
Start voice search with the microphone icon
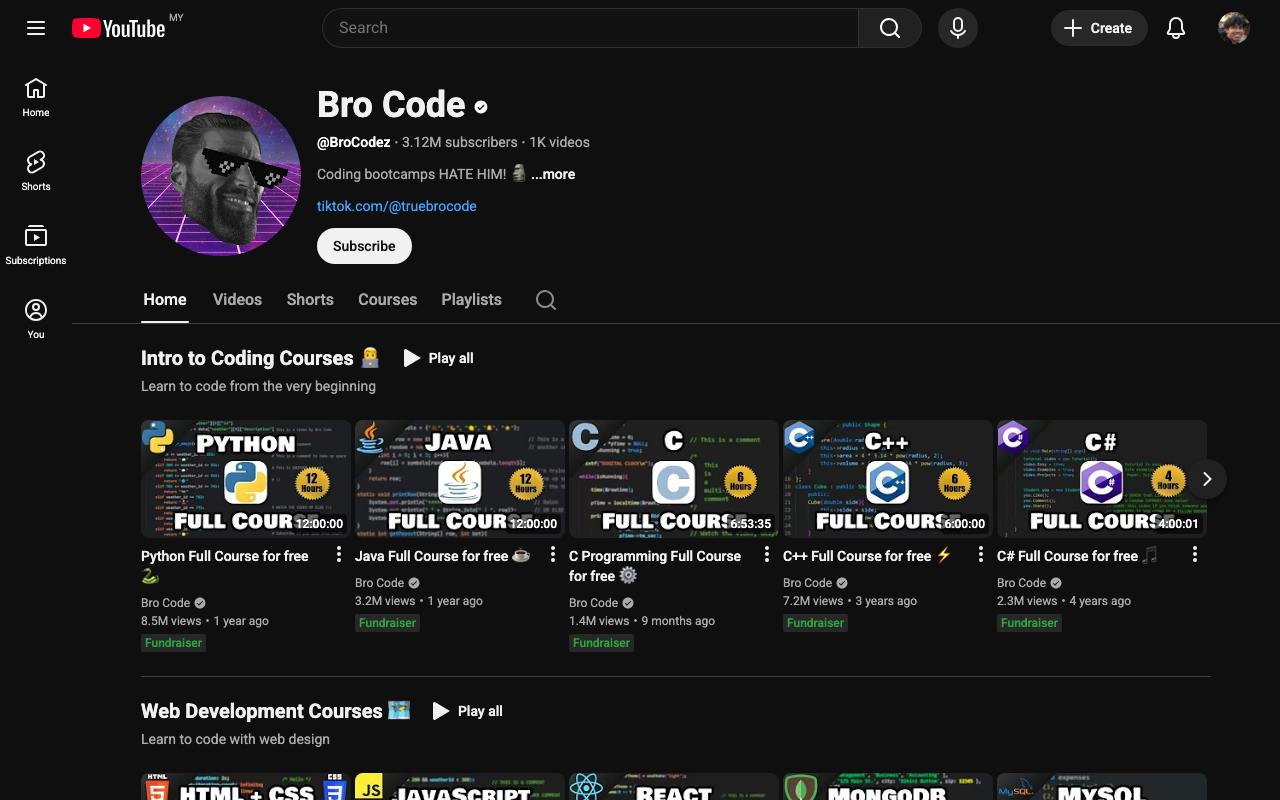point(957,28)
